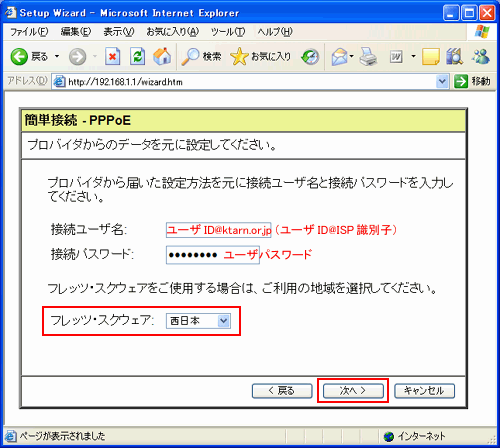Click the green Back arrow icon
The height and width of the screenshot is (448, 500).
coord(19,56)
